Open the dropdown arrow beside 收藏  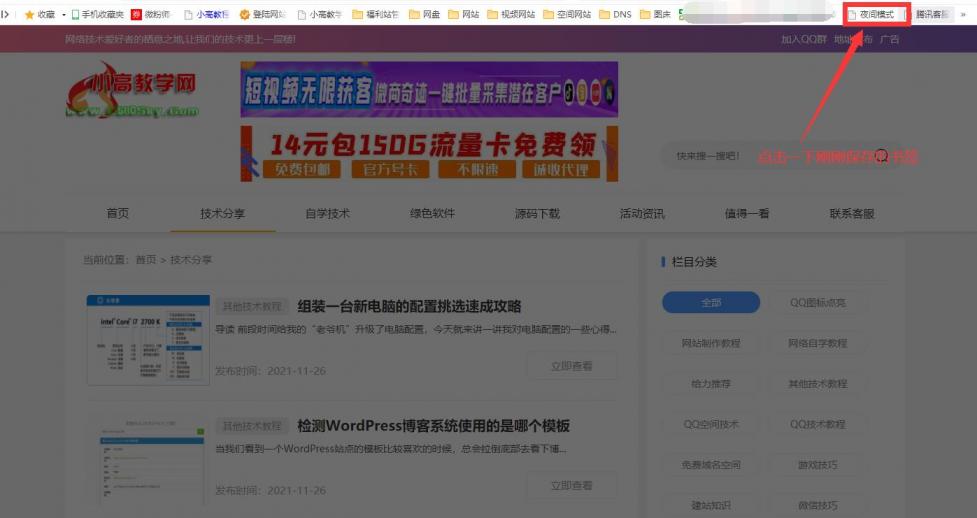tap(64, 15)
